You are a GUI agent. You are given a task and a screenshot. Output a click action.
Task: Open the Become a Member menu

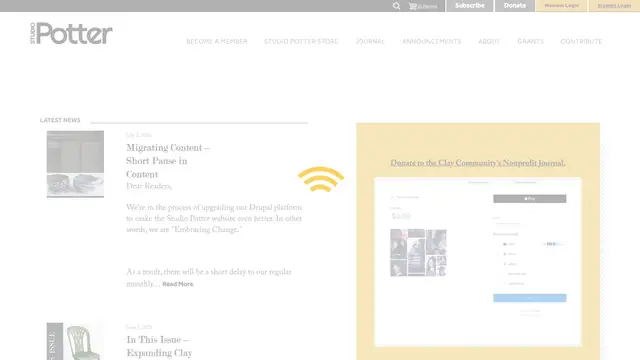217,42
